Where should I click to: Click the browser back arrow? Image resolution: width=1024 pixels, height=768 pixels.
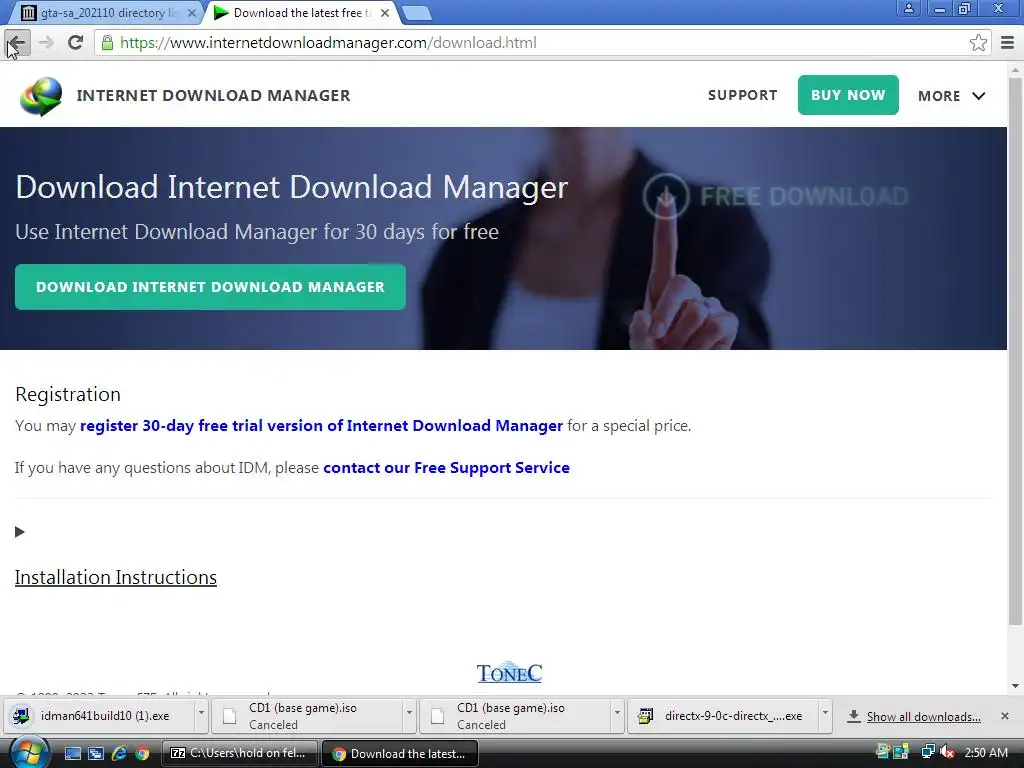[17, 43]
